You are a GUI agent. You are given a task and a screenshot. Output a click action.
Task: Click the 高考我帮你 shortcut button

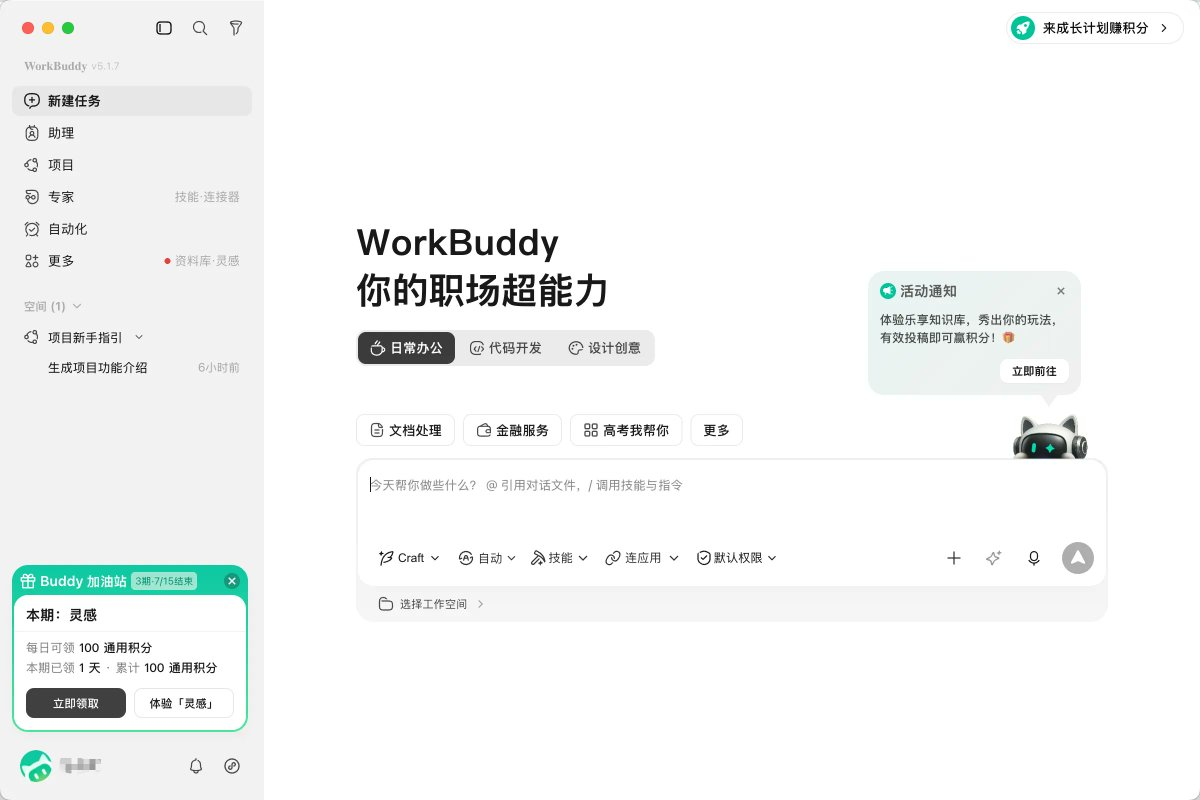[626, 430]
